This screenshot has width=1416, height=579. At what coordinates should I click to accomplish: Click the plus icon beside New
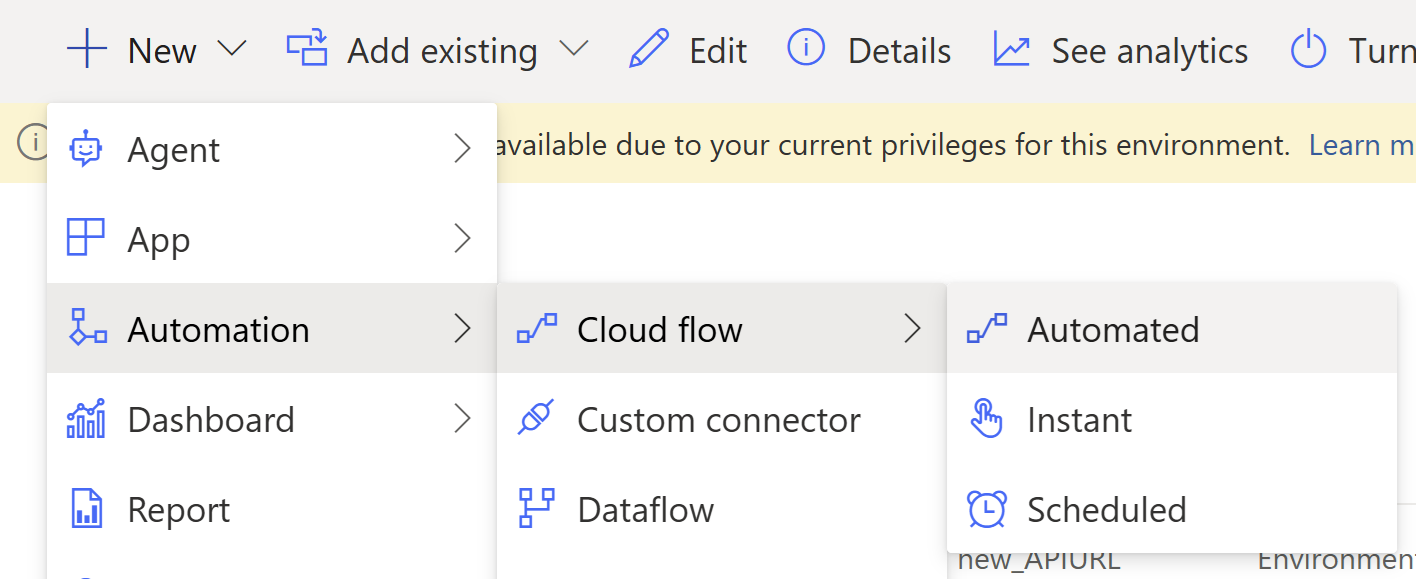click(87, 49)
